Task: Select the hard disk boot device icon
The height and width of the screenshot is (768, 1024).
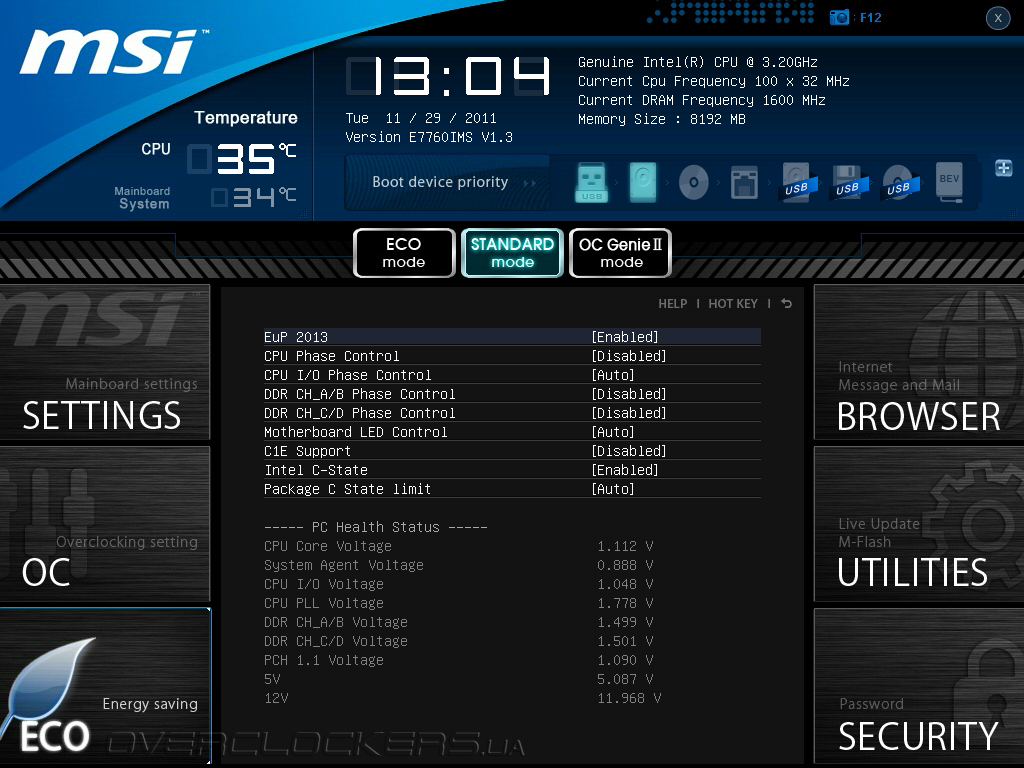Action: pos(643,182)
